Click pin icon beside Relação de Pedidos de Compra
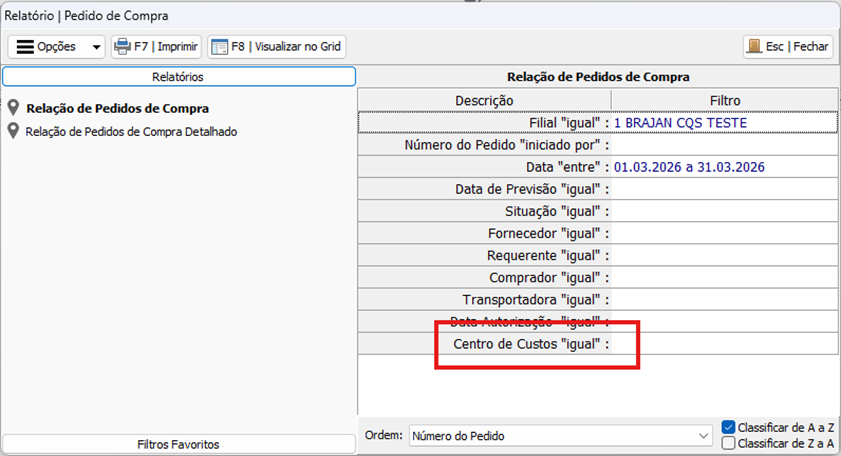 14,108
